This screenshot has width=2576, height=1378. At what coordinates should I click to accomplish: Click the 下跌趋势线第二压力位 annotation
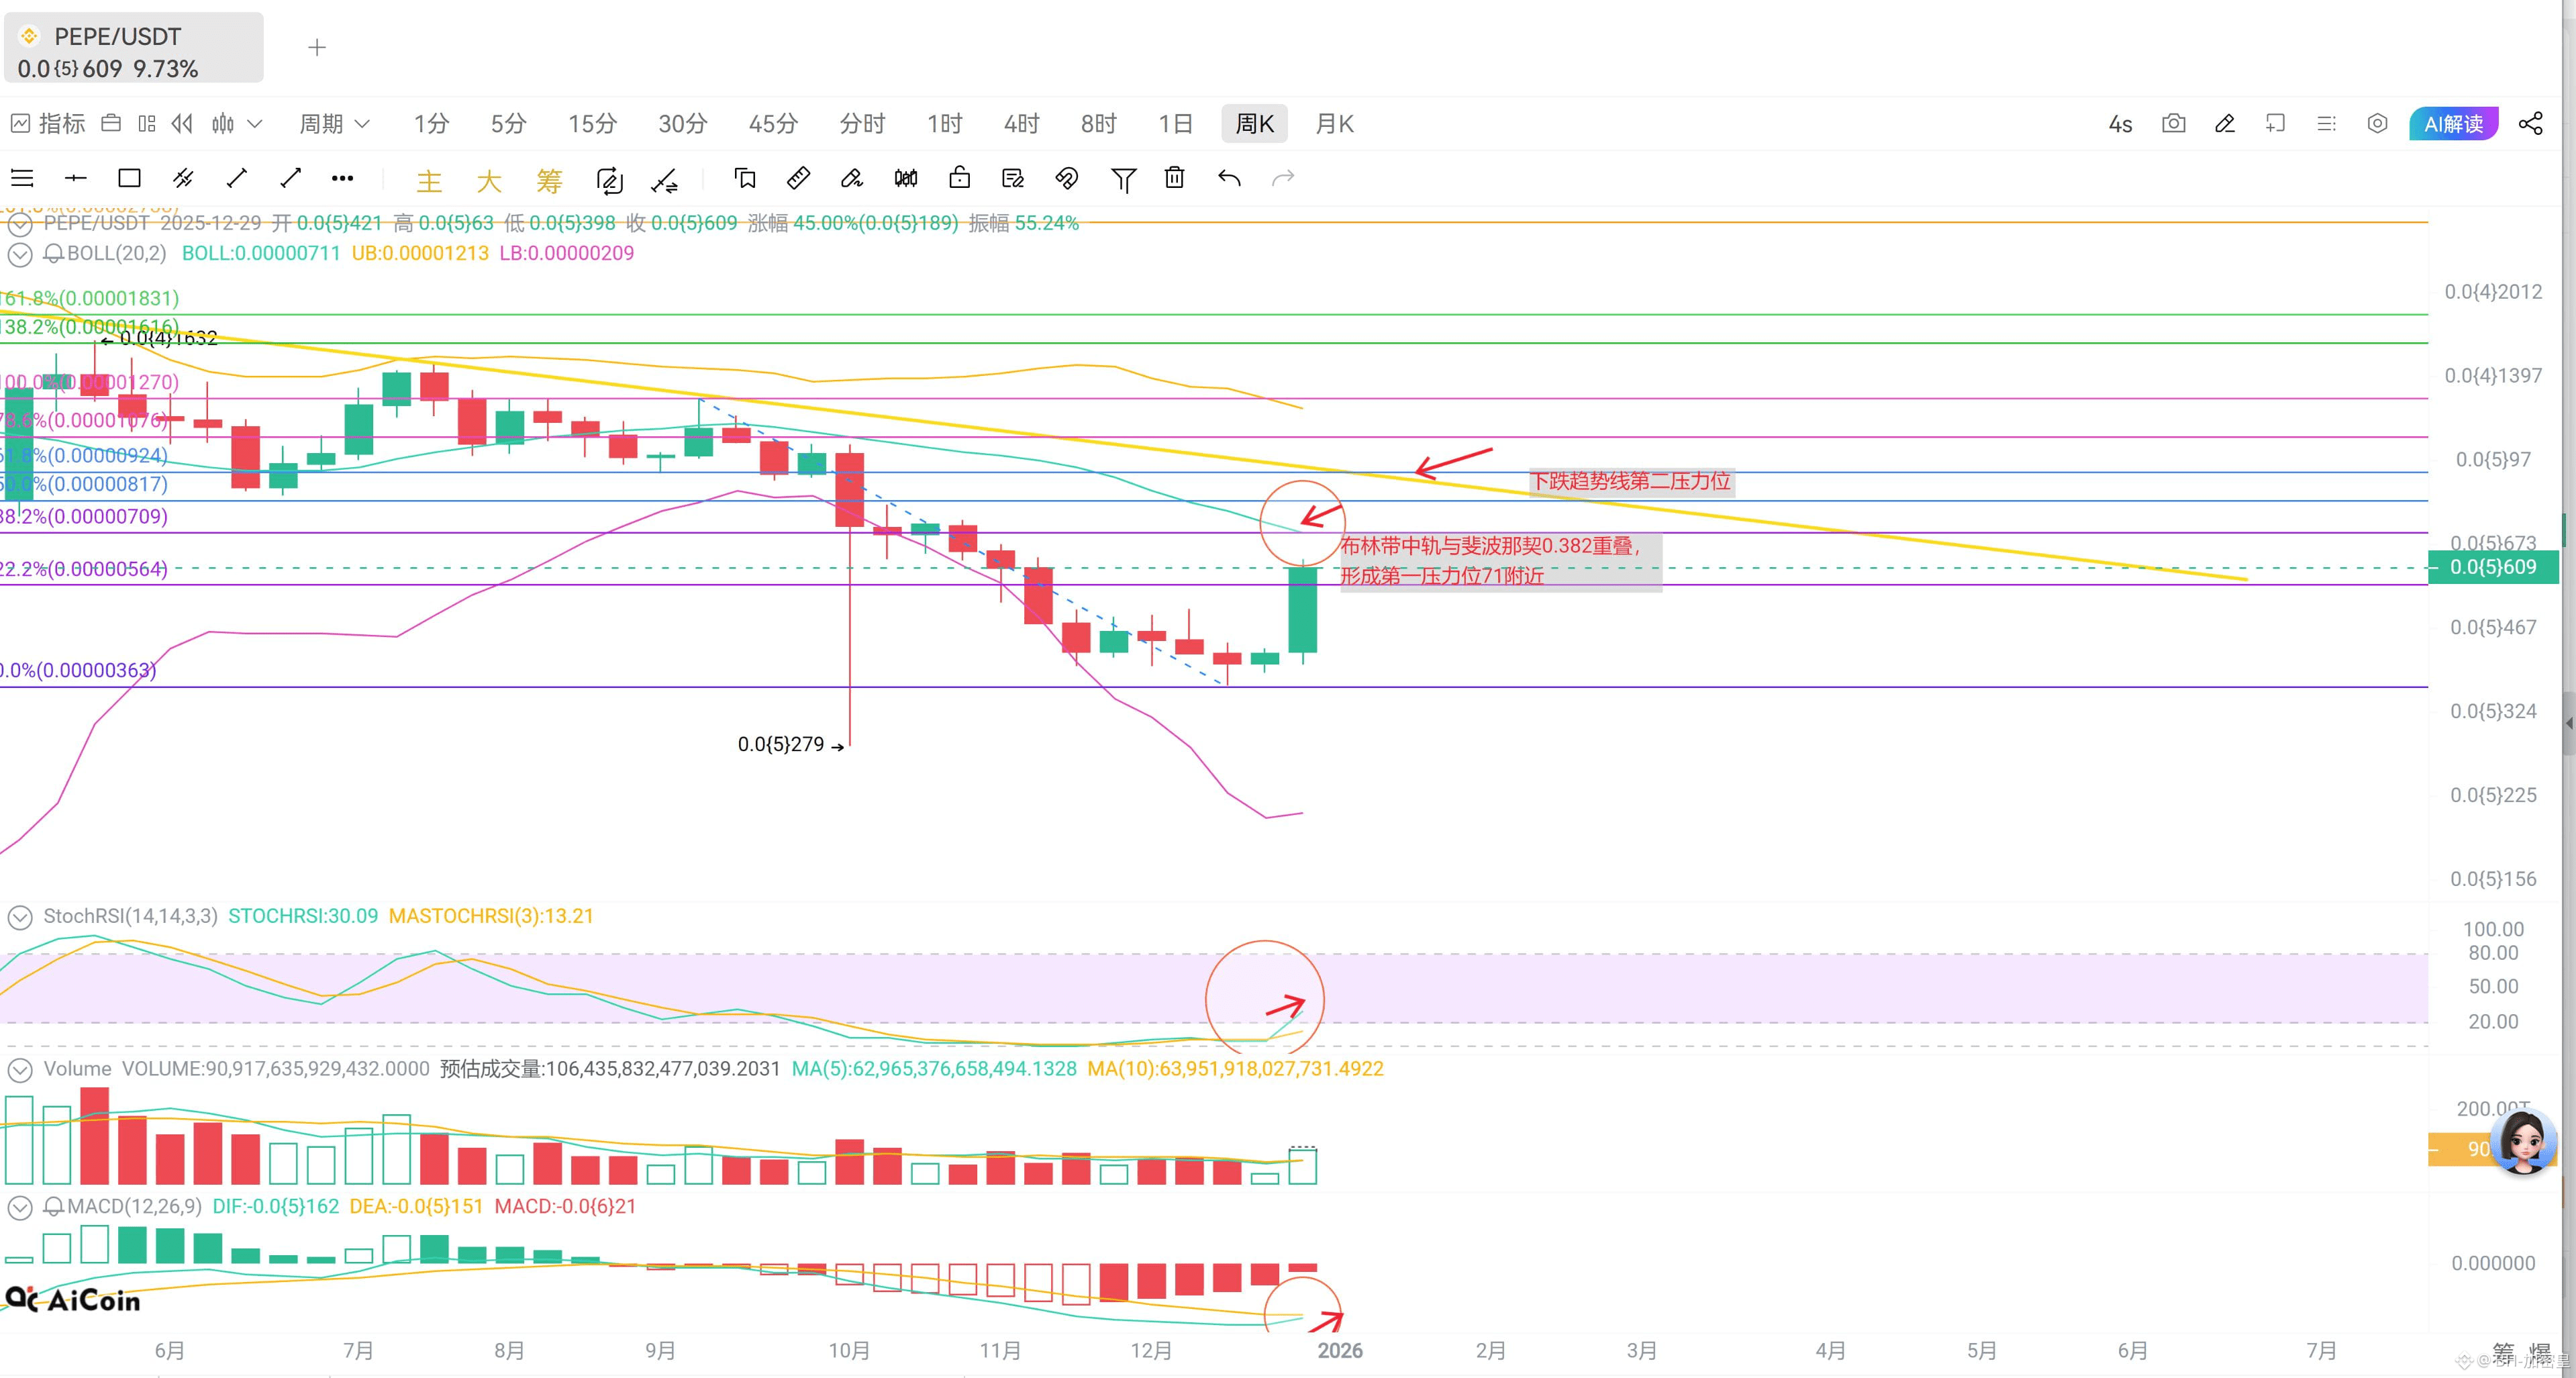pyautogui.click(x=1631, y=481)
